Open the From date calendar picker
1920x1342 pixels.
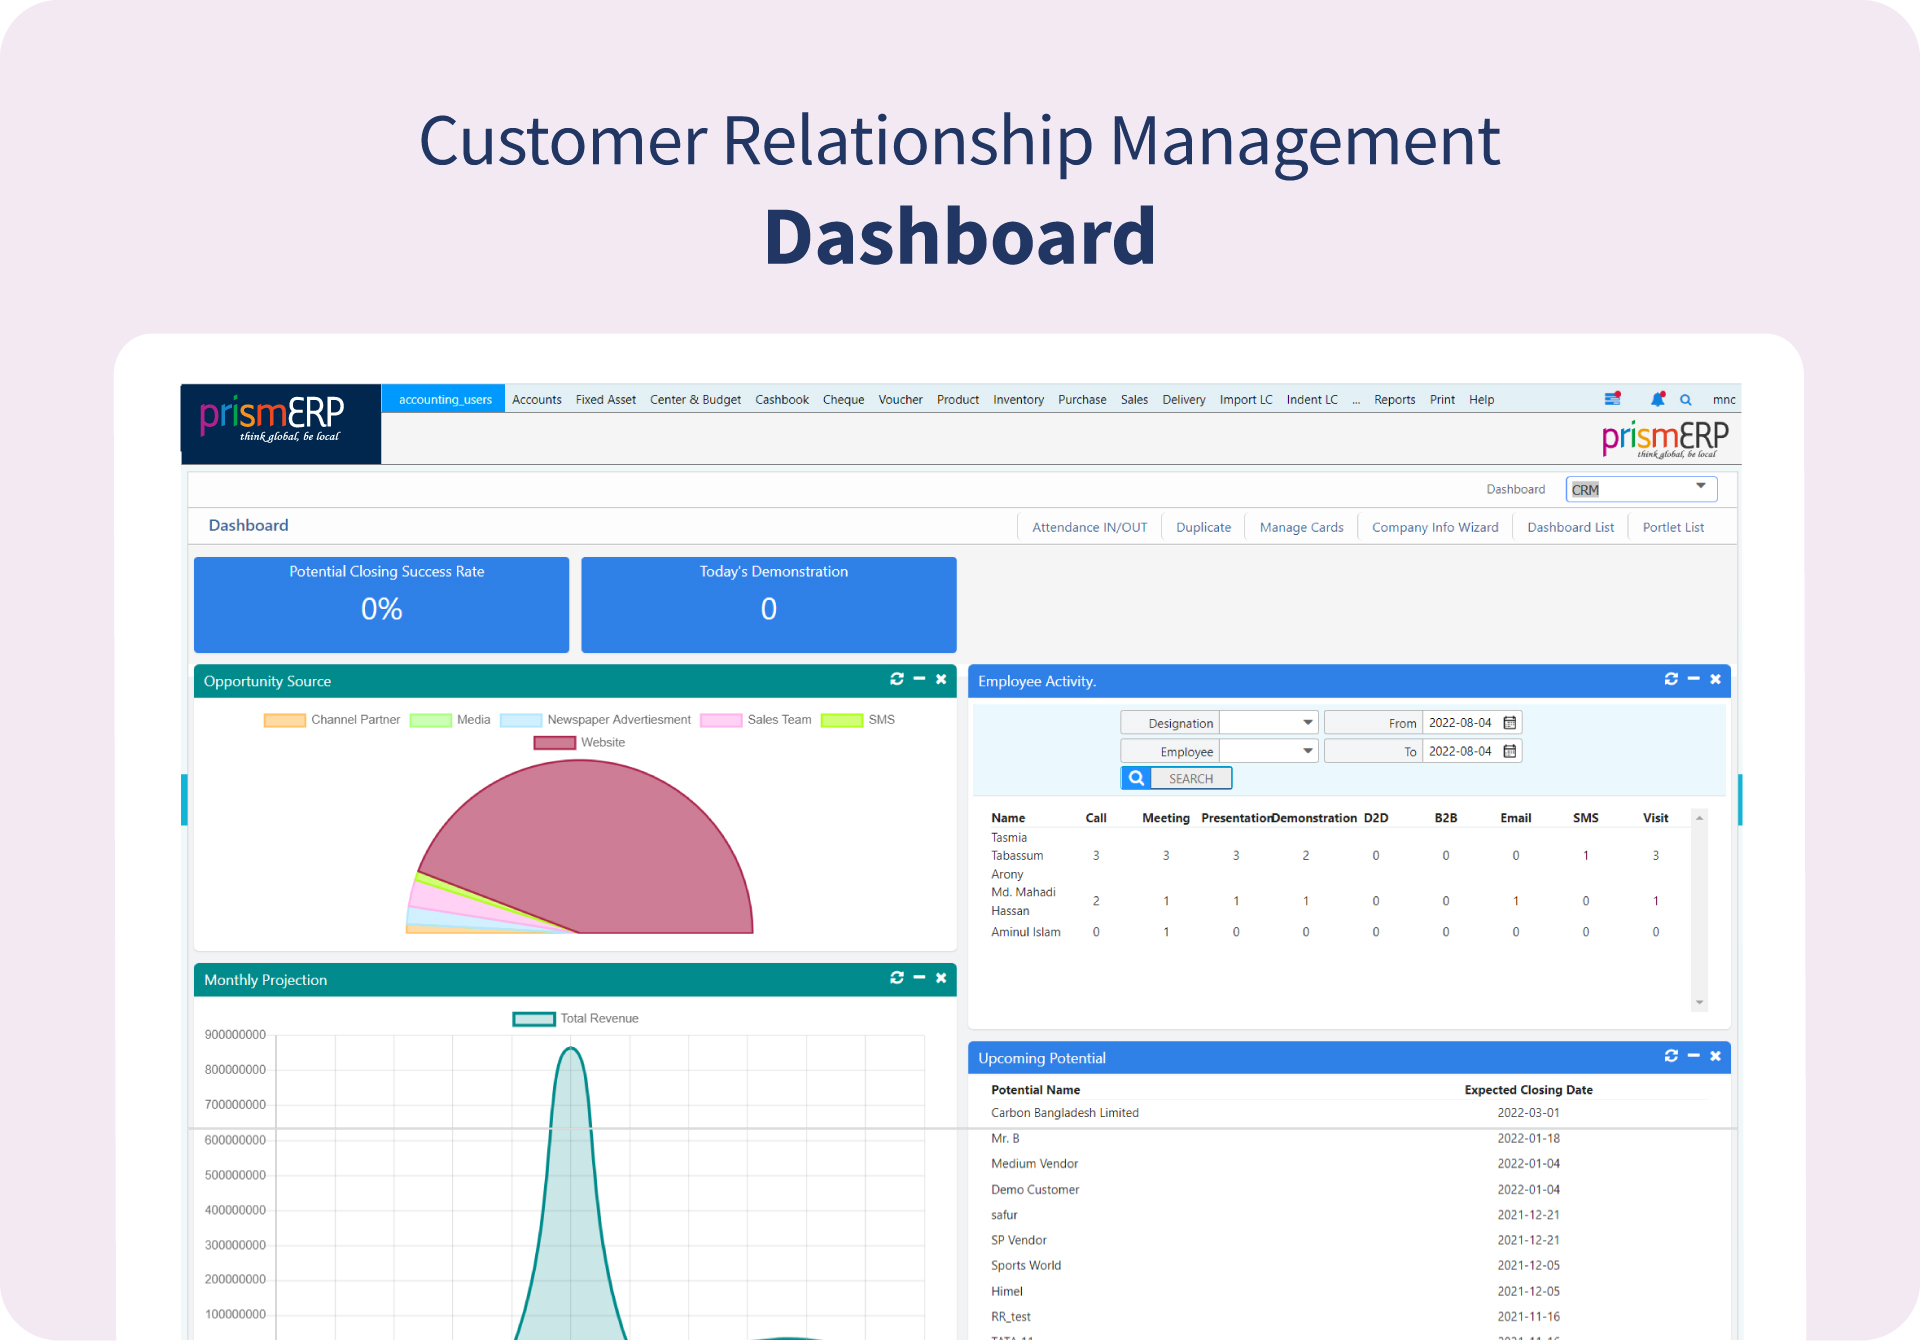1510,723
